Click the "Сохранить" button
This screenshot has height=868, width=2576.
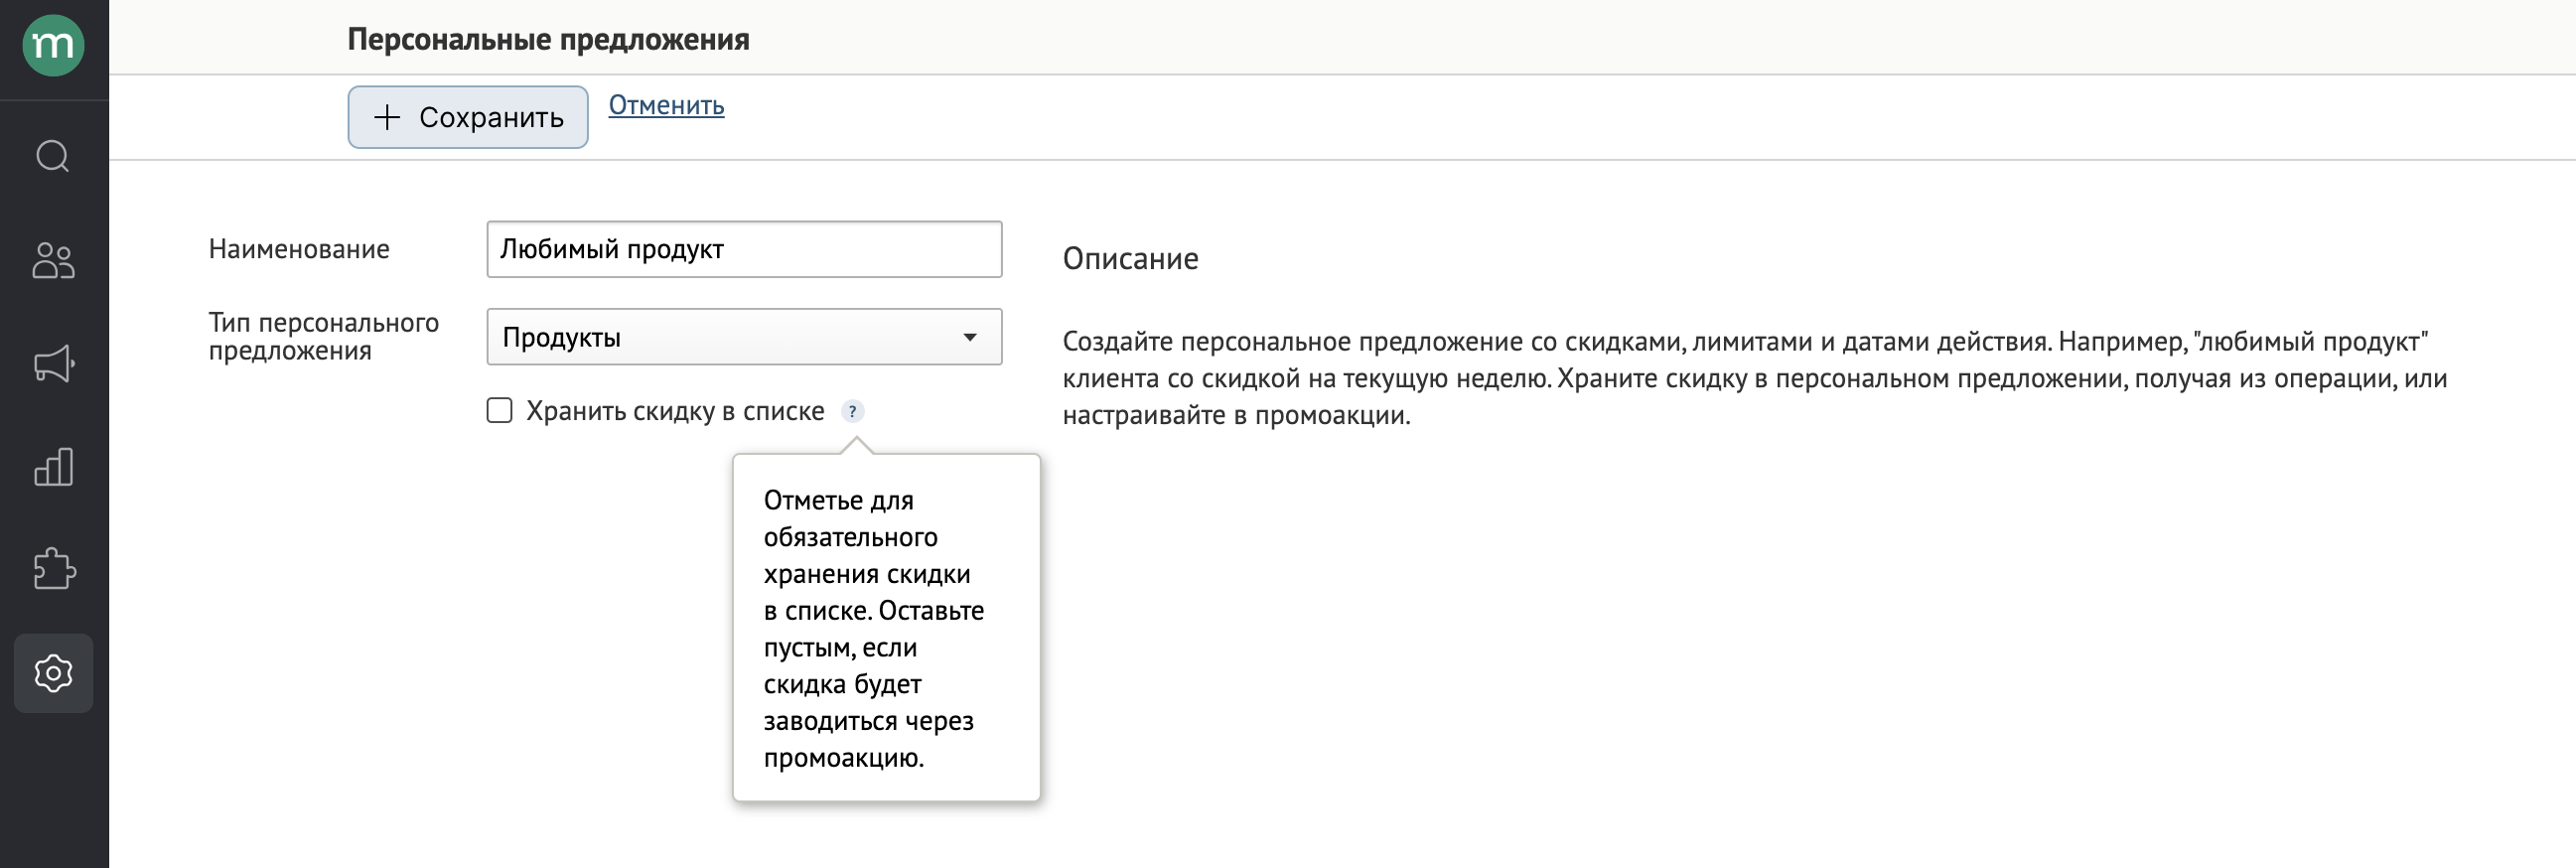click(x=468, y=117)
